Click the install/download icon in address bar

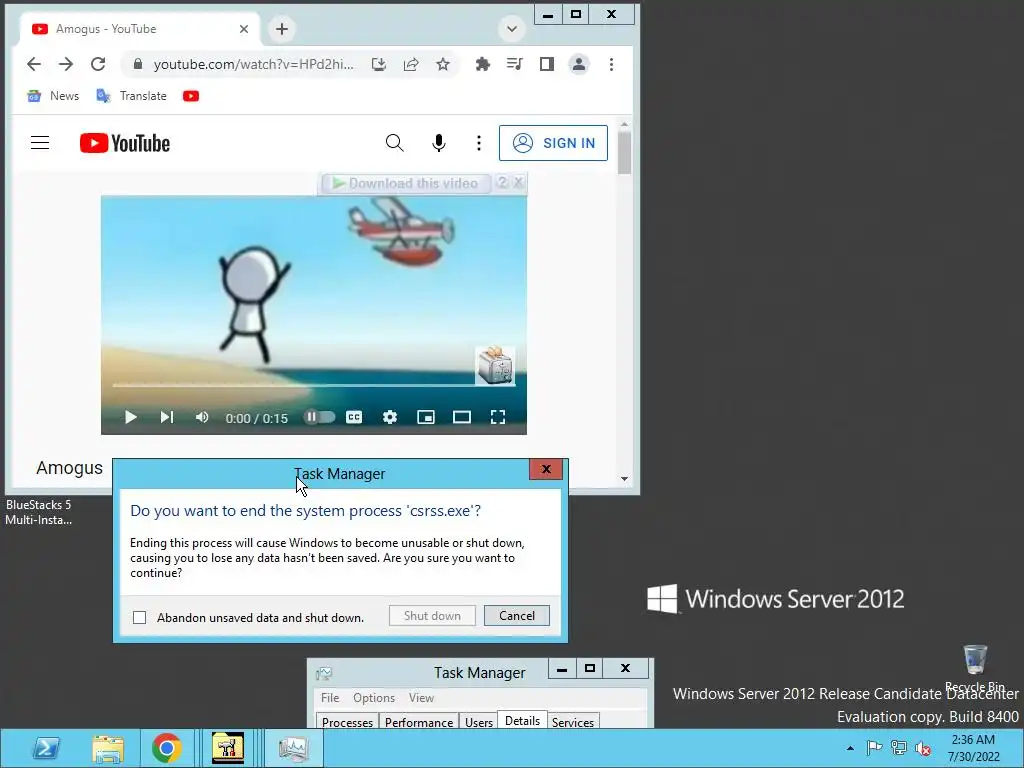coord(379,64)
